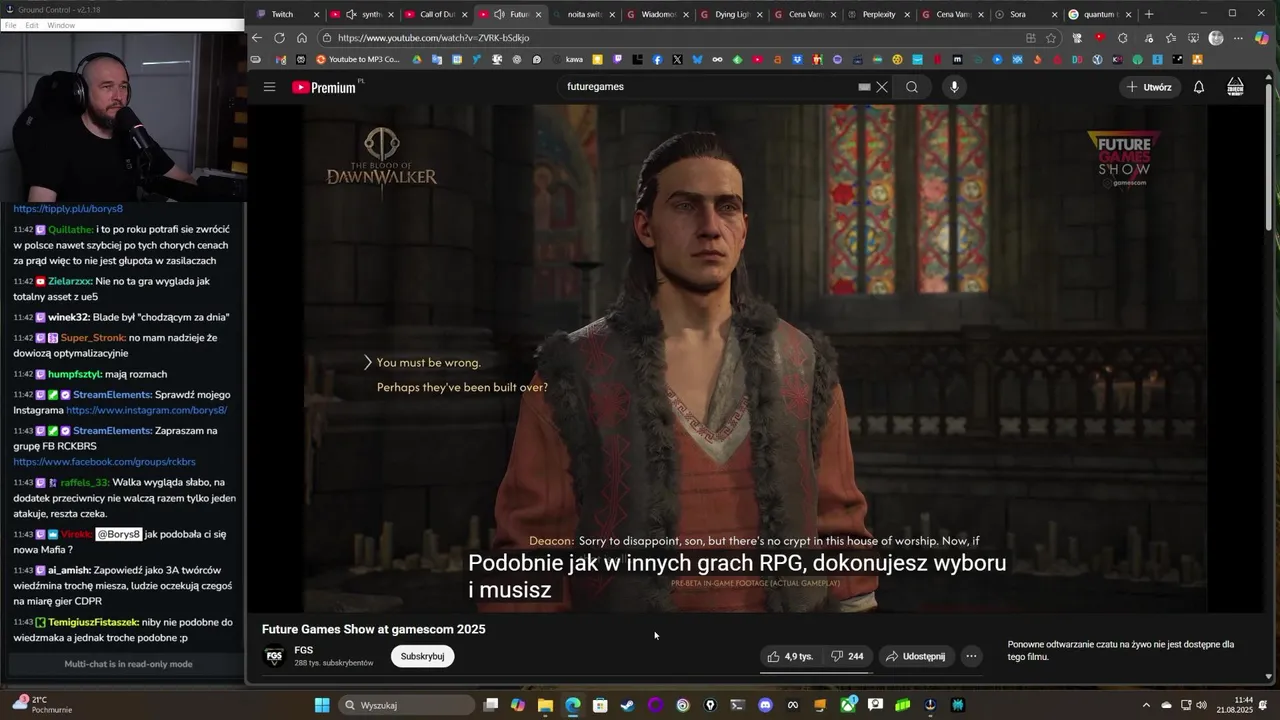Click the YouTube search magnifier button
The width and height of the screenshot is (1280, 720).
[x=912, y=87]
